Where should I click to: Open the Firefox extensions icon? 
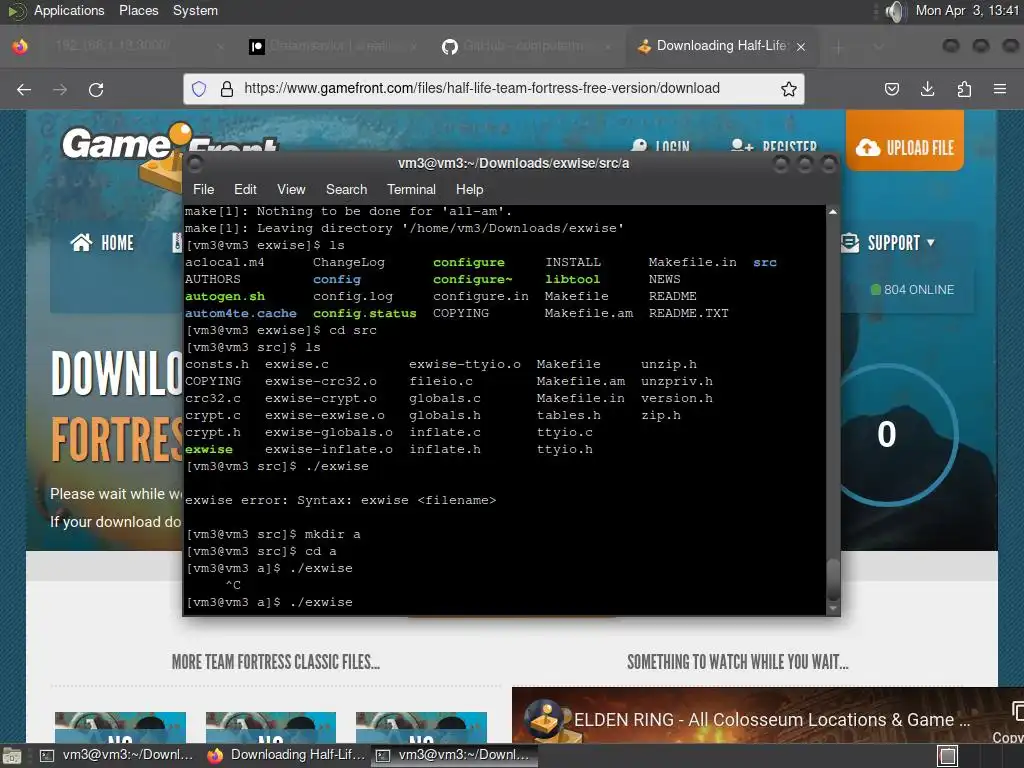point(964,89)
